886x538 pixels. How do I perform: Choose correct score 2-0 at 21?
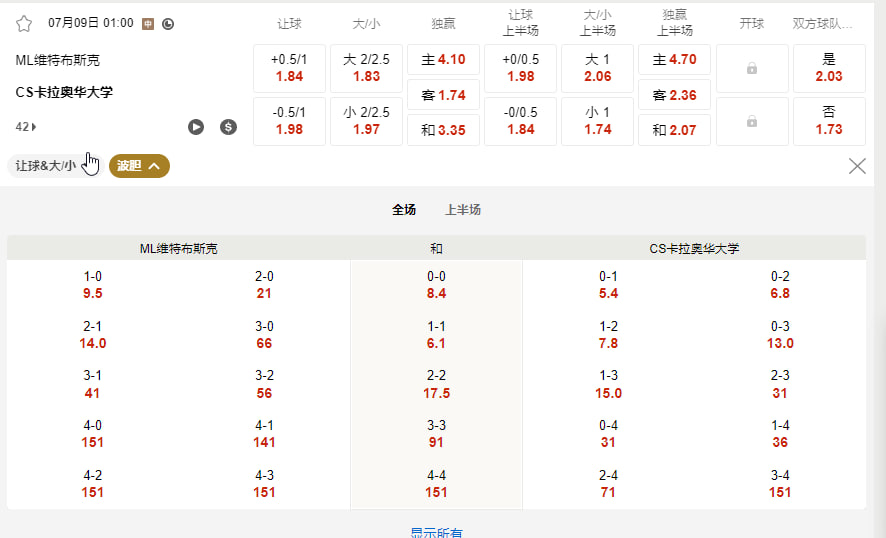coord(264,285)
